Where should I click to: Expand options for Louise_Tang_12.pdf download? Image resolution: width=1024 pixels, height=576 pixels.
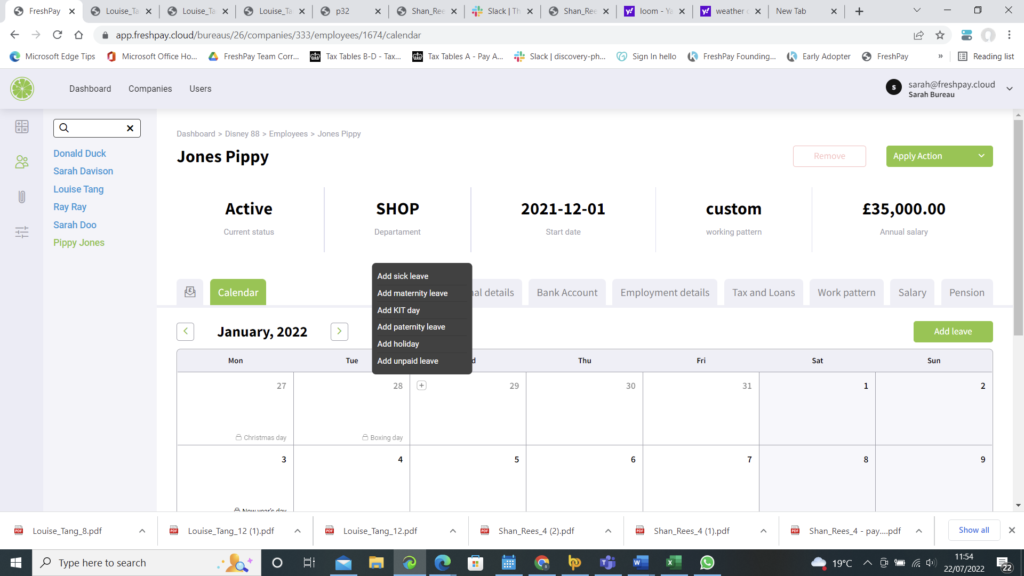[453, 531]
